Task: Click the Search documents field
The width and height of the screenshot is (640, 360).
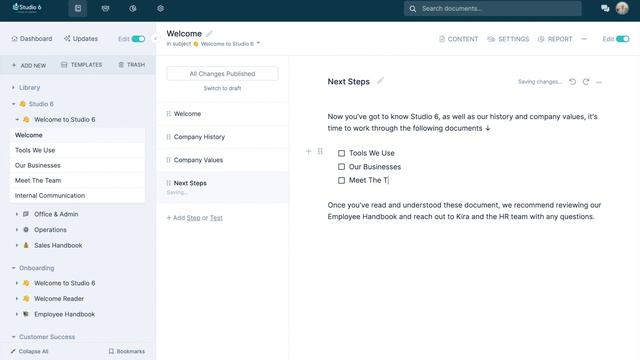Action: 493,9
